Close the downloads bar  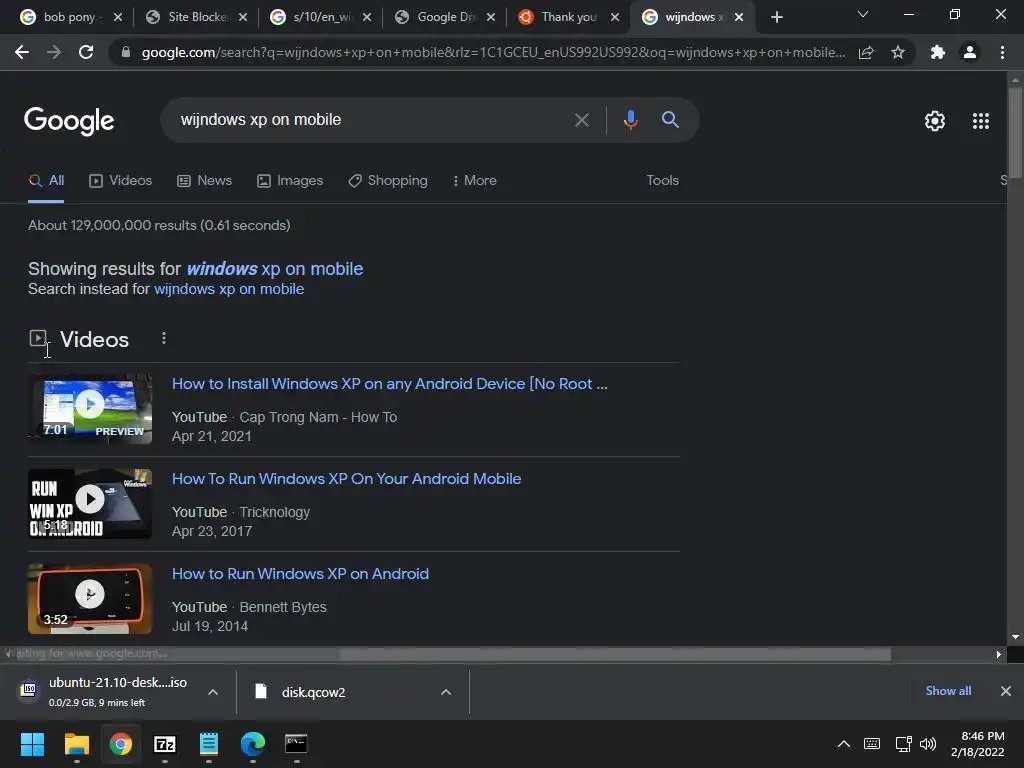(x=1006, y=691)
